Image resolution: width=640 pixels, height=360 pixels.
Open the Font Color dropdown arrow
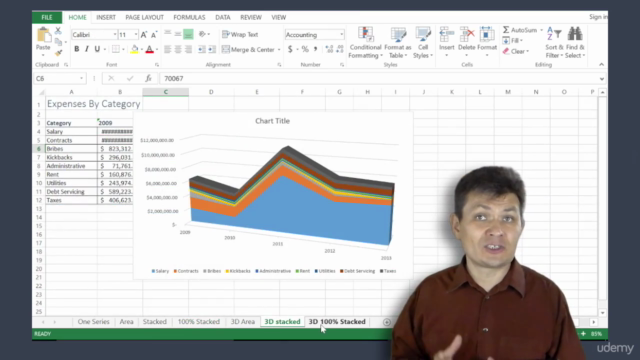point(157,50)
